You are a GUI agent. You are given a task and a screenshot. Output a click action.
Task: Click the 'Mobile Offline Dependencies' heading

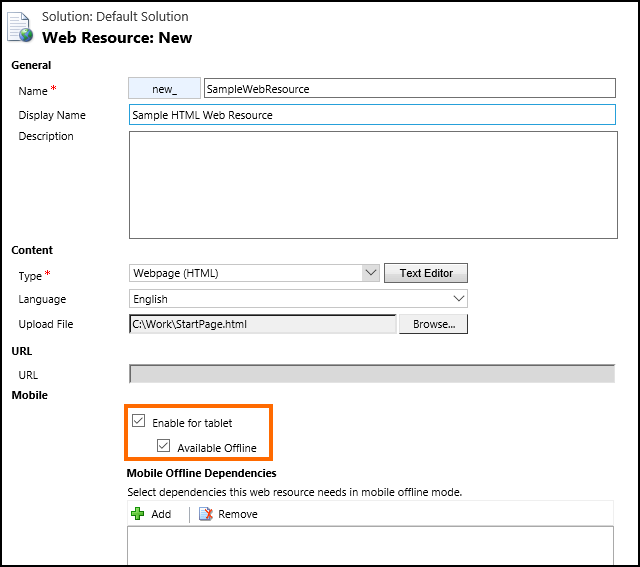(x=201, y=473)
